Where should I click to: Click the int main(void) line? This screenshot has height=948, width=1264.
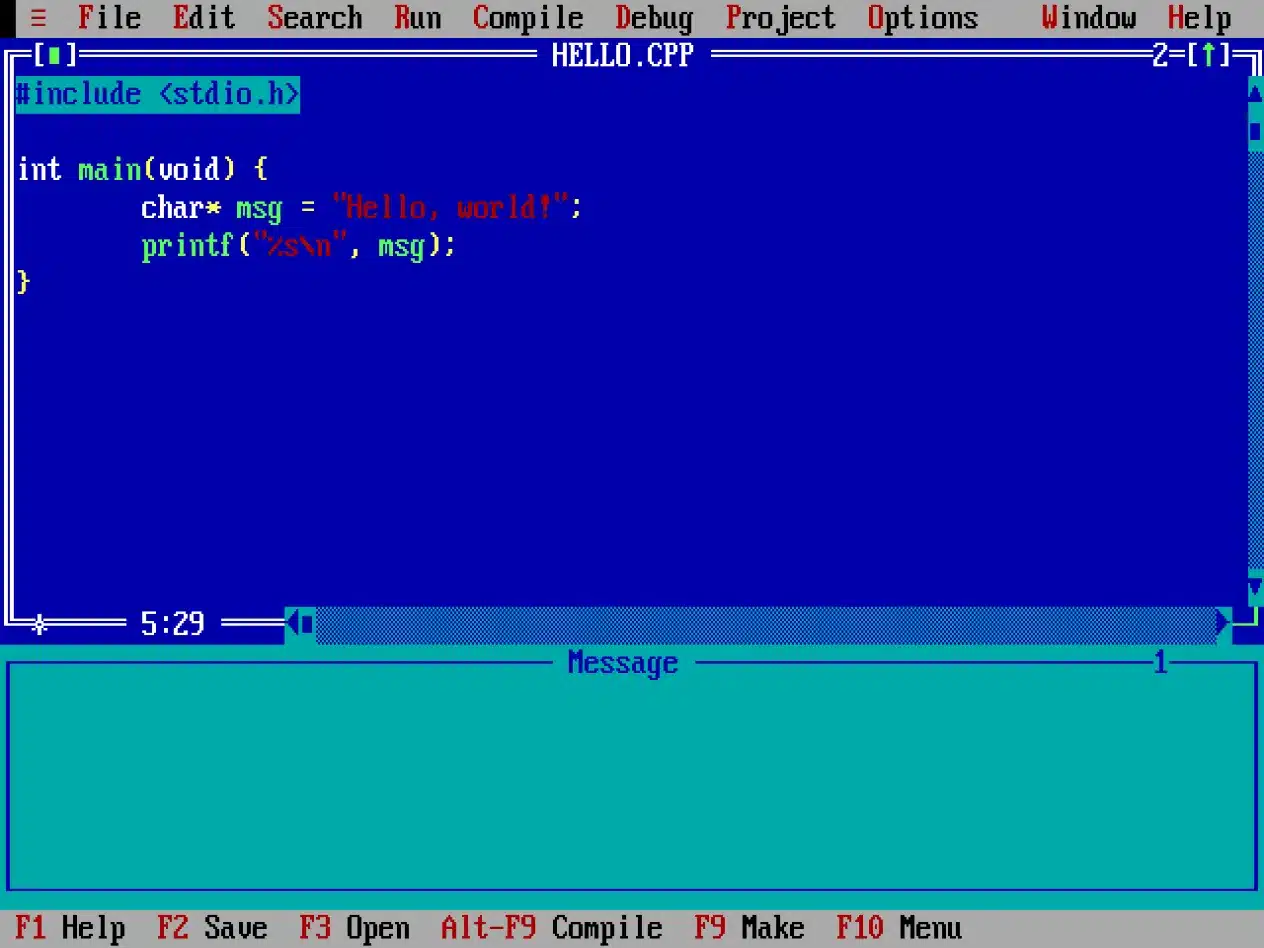[x=142, y=169]
